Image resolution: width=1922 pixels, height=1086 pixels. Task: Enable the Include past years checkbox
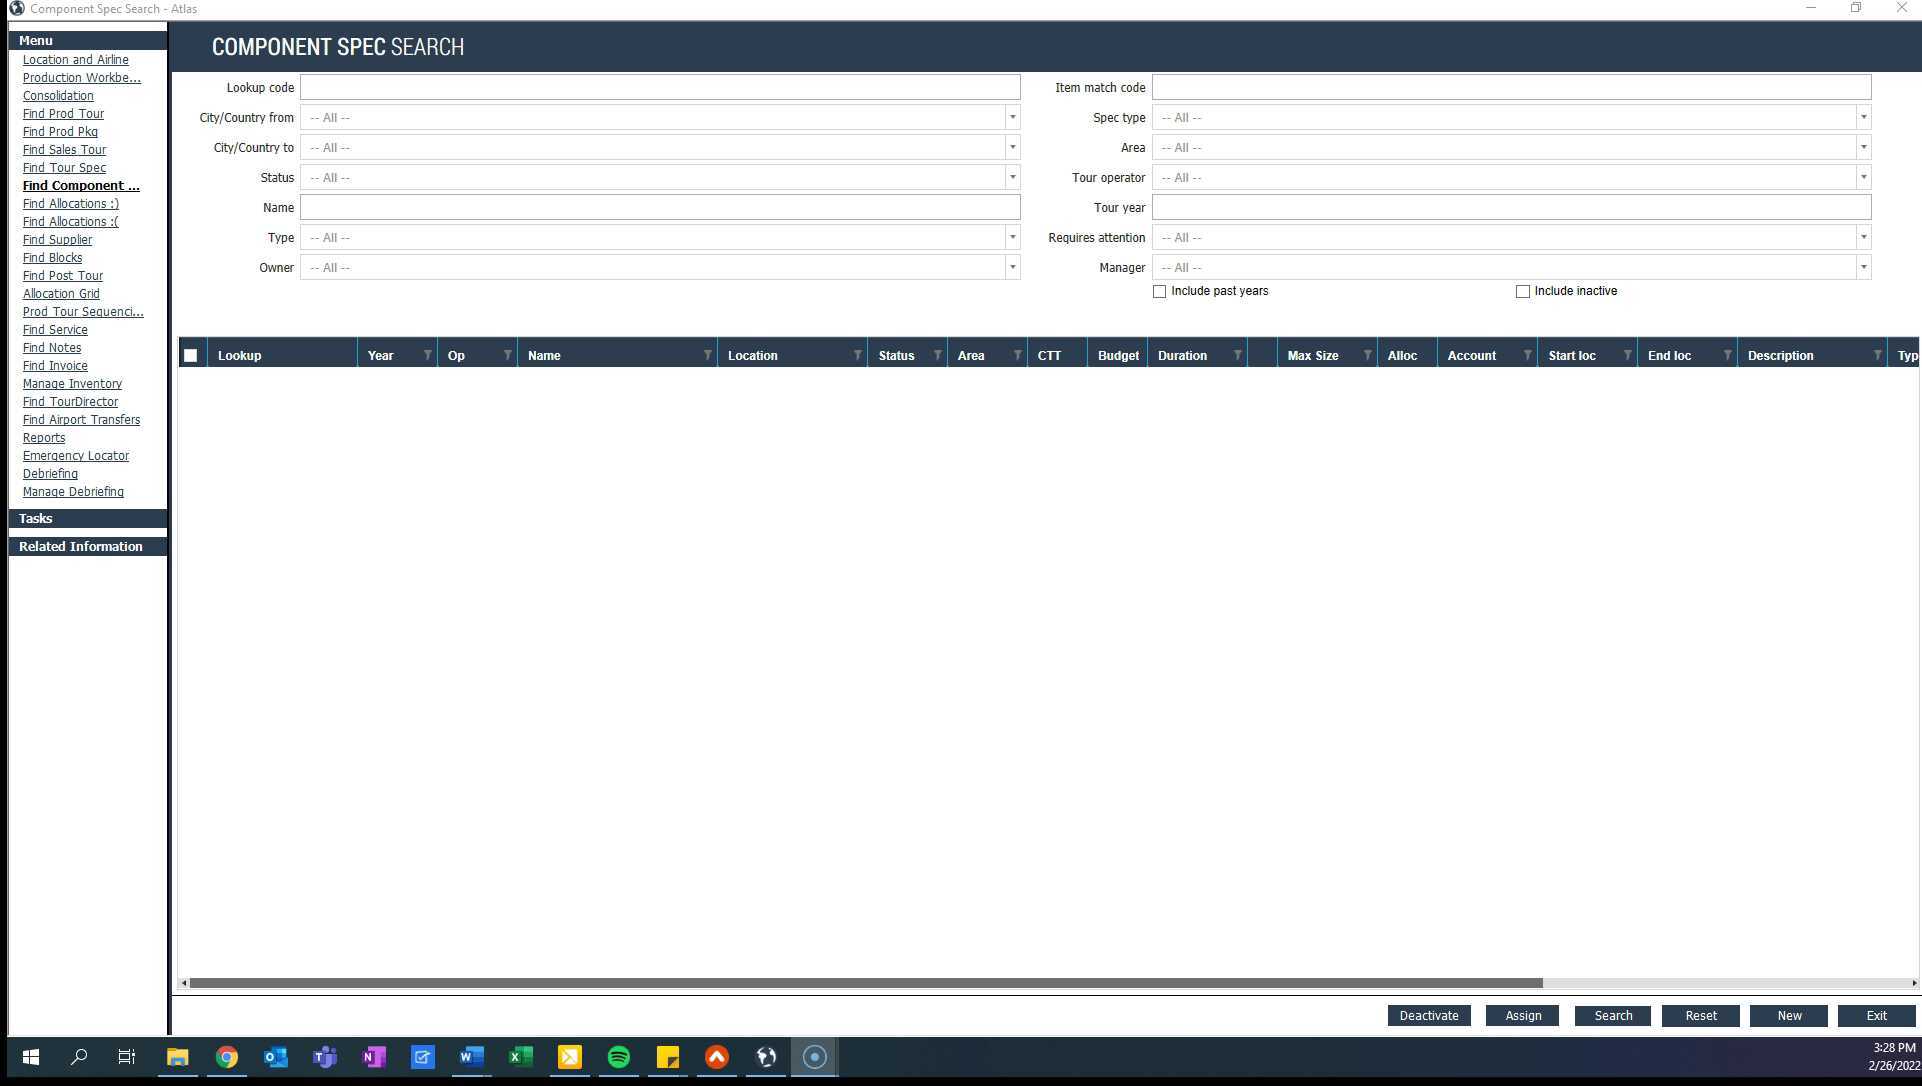point(1160,291)
